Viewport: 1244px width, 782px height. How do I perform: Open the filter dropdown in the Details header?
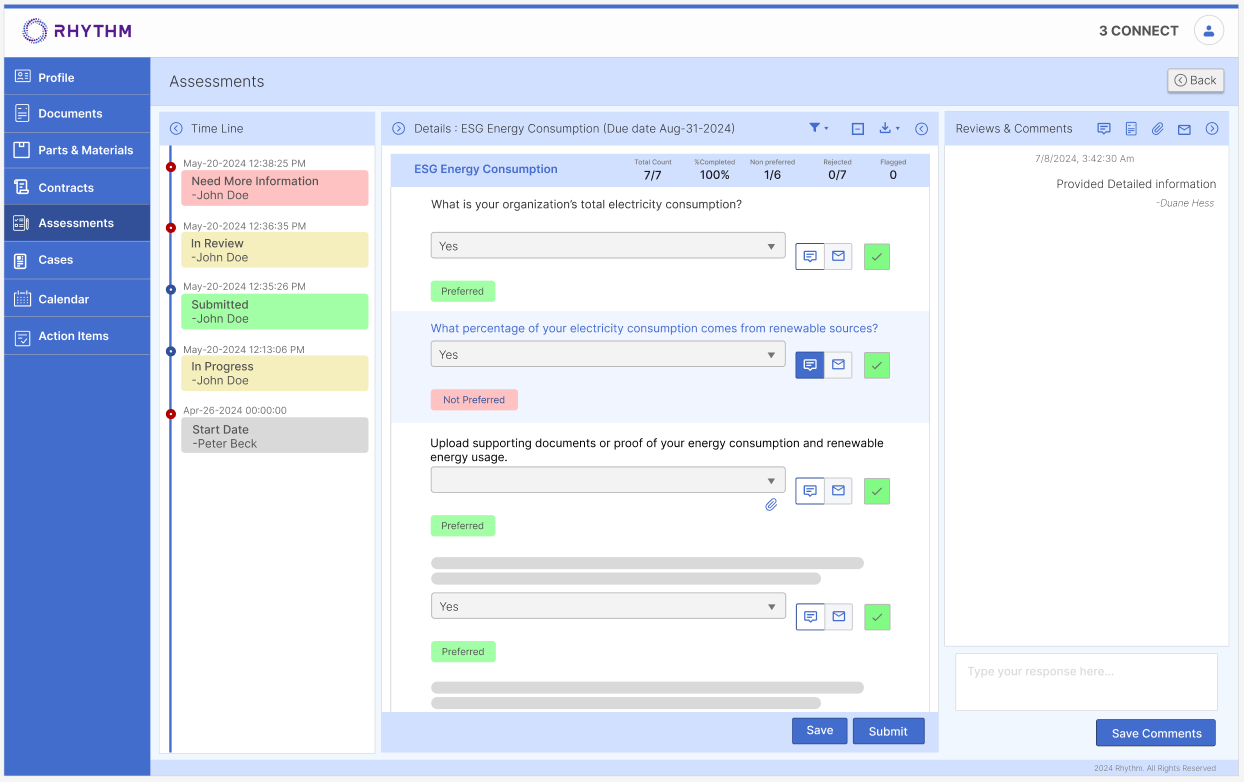click(x=818, y=128)
